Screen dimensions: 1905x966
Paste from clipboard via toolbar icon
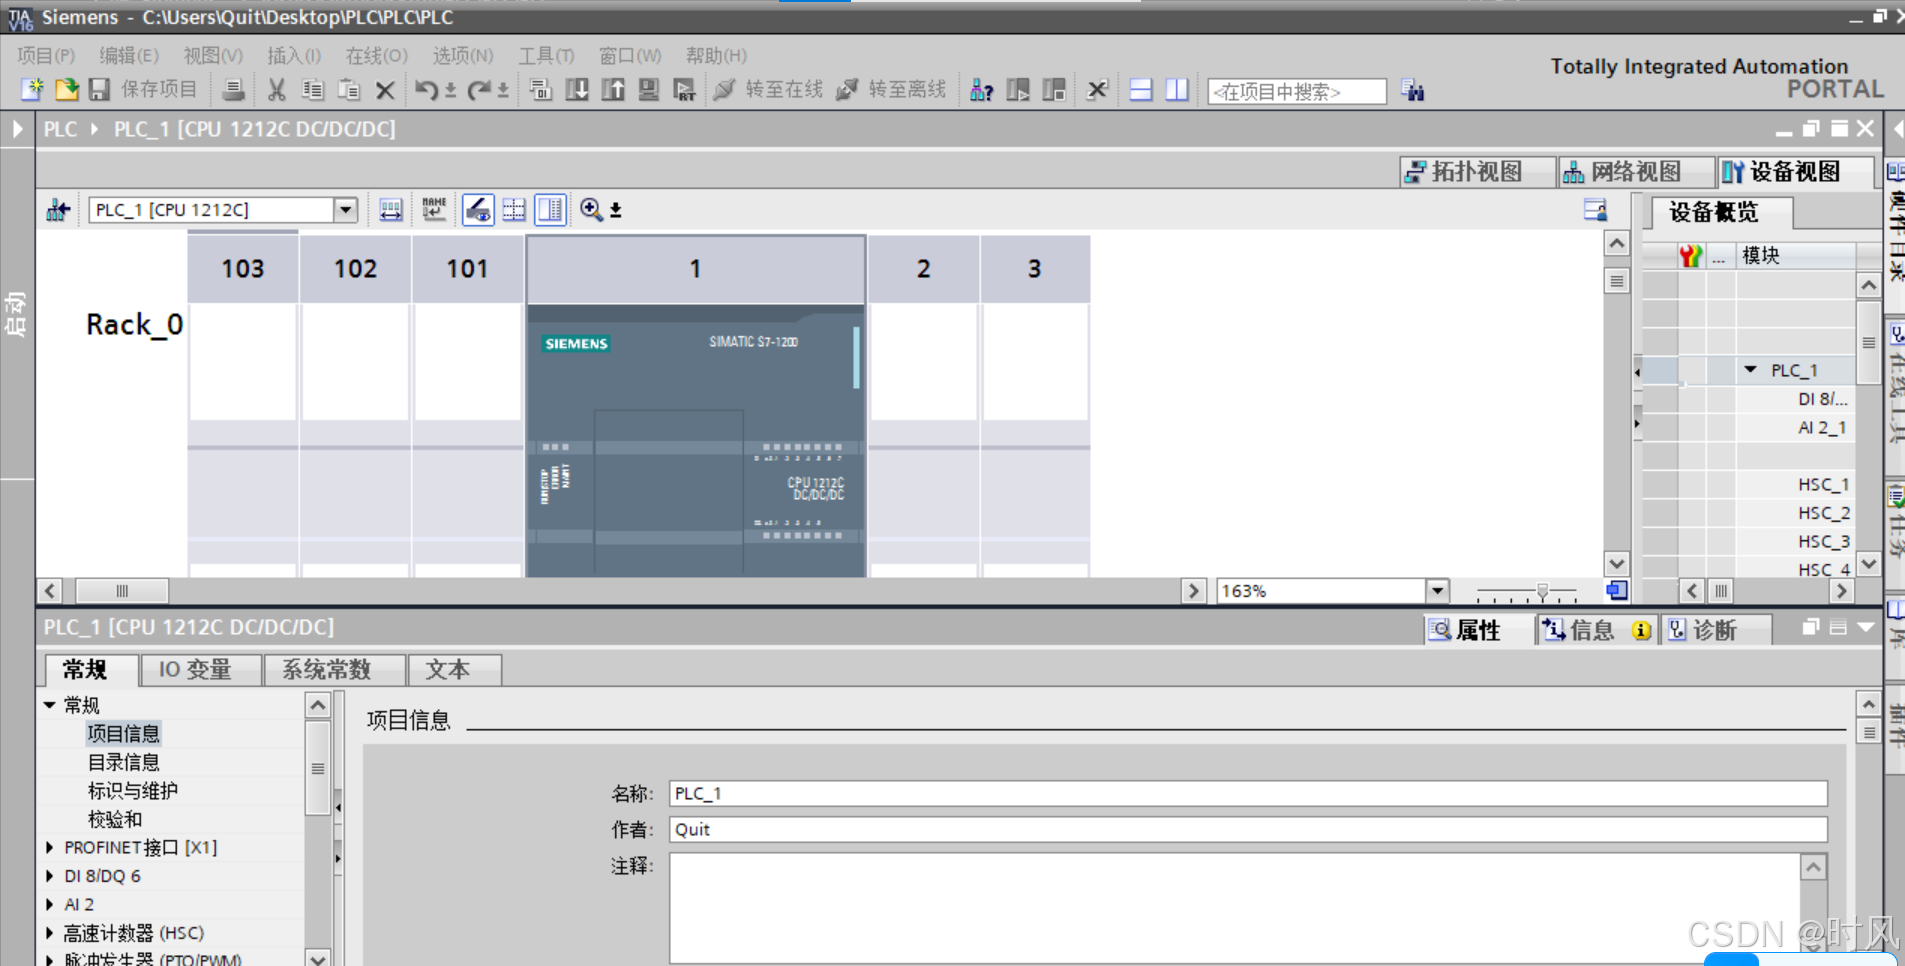(349, 90)
